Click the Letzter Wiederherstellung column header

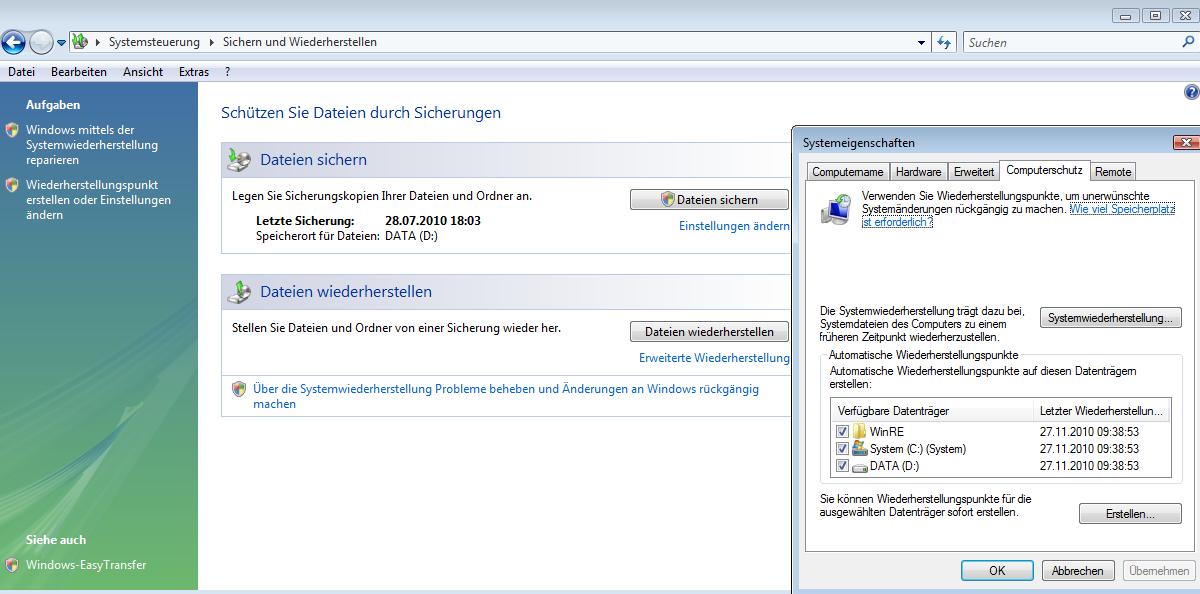point(1100,411)
